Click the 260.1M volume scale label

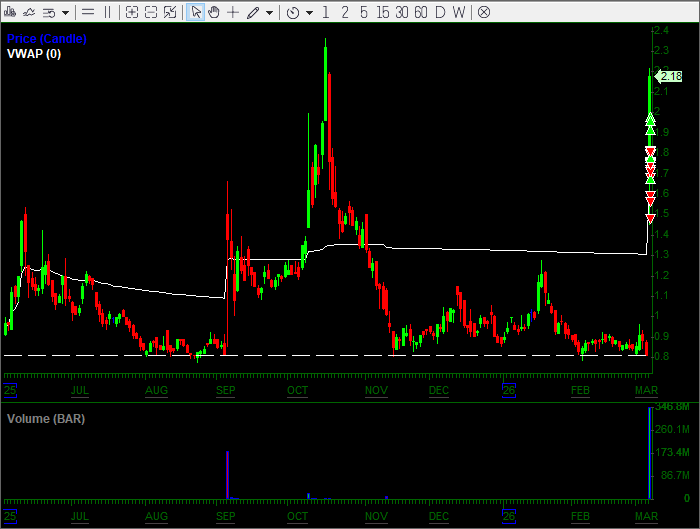point(672,429)
